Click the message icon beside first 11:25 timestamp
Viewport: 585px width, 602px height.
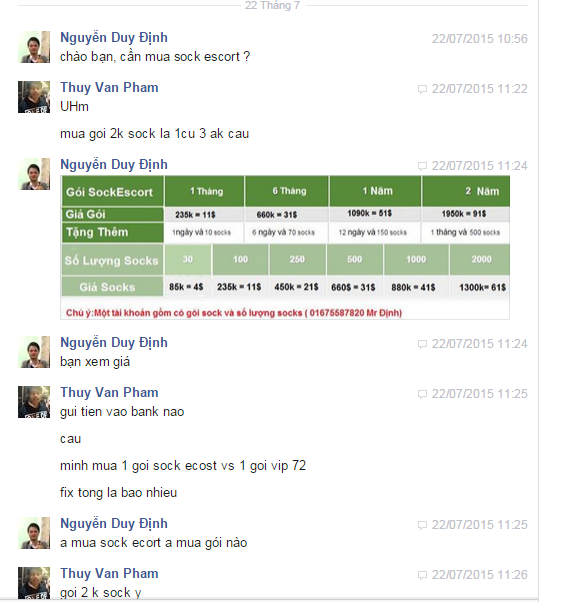(422, 394)
